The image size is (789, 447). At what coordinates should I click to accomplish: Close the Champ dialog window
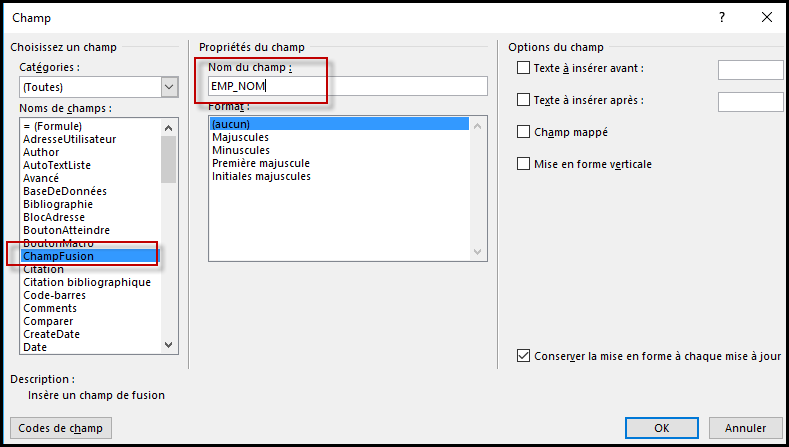[x=765, y=18]
